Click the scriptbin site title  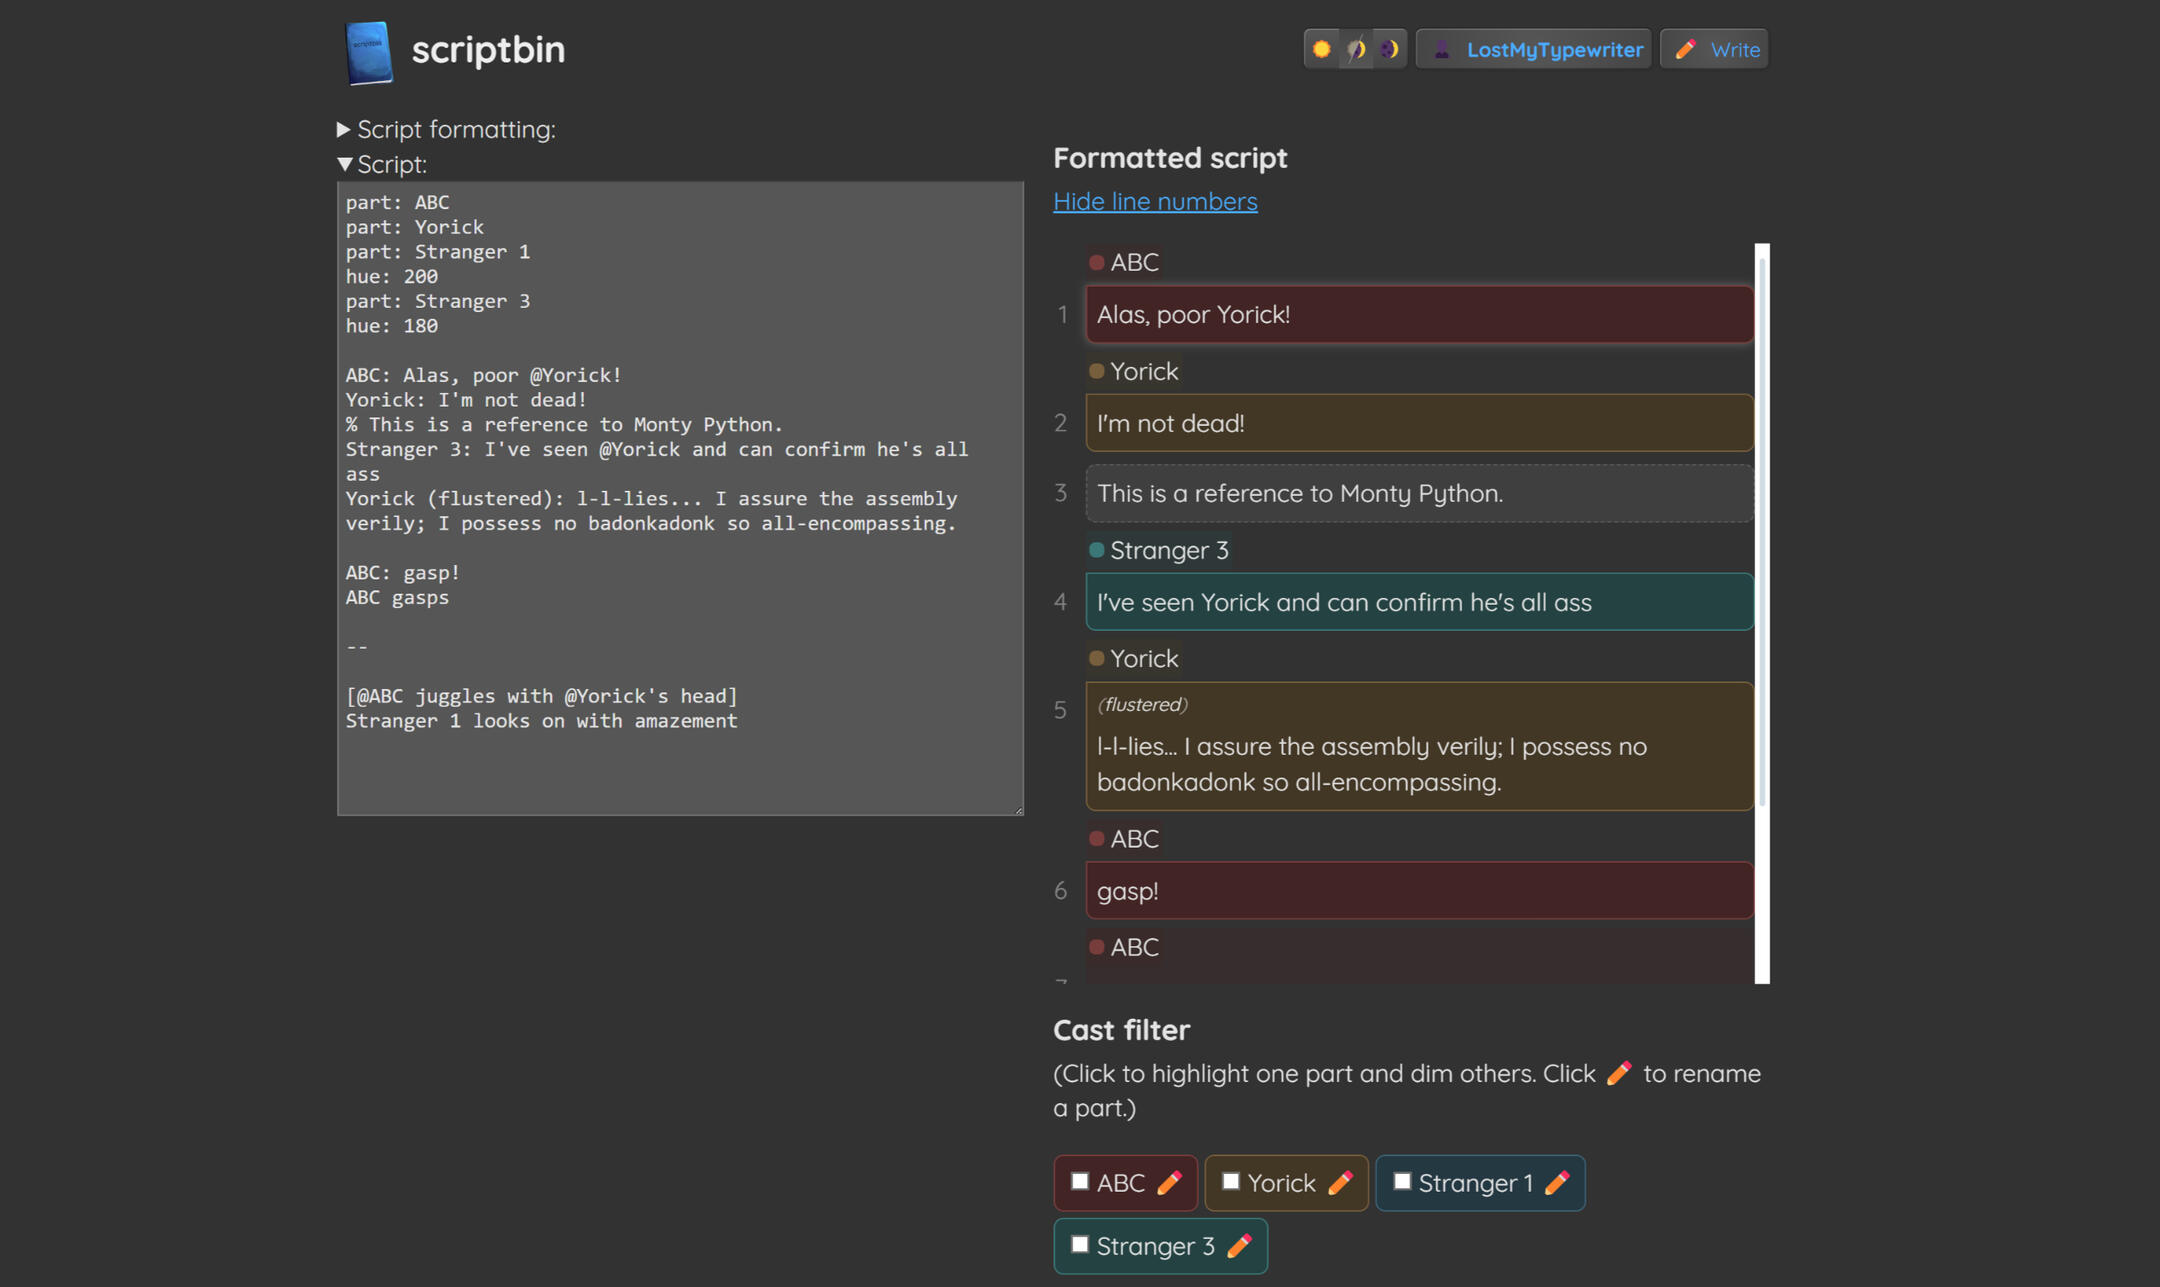pyautogui.click(x=488, y=49)
